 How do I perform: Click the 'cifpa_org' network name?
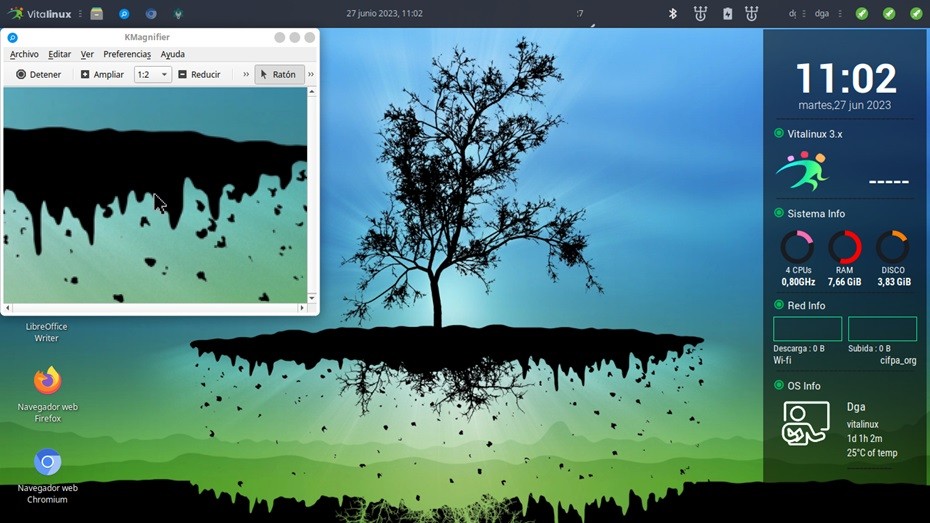pos(898,361)
